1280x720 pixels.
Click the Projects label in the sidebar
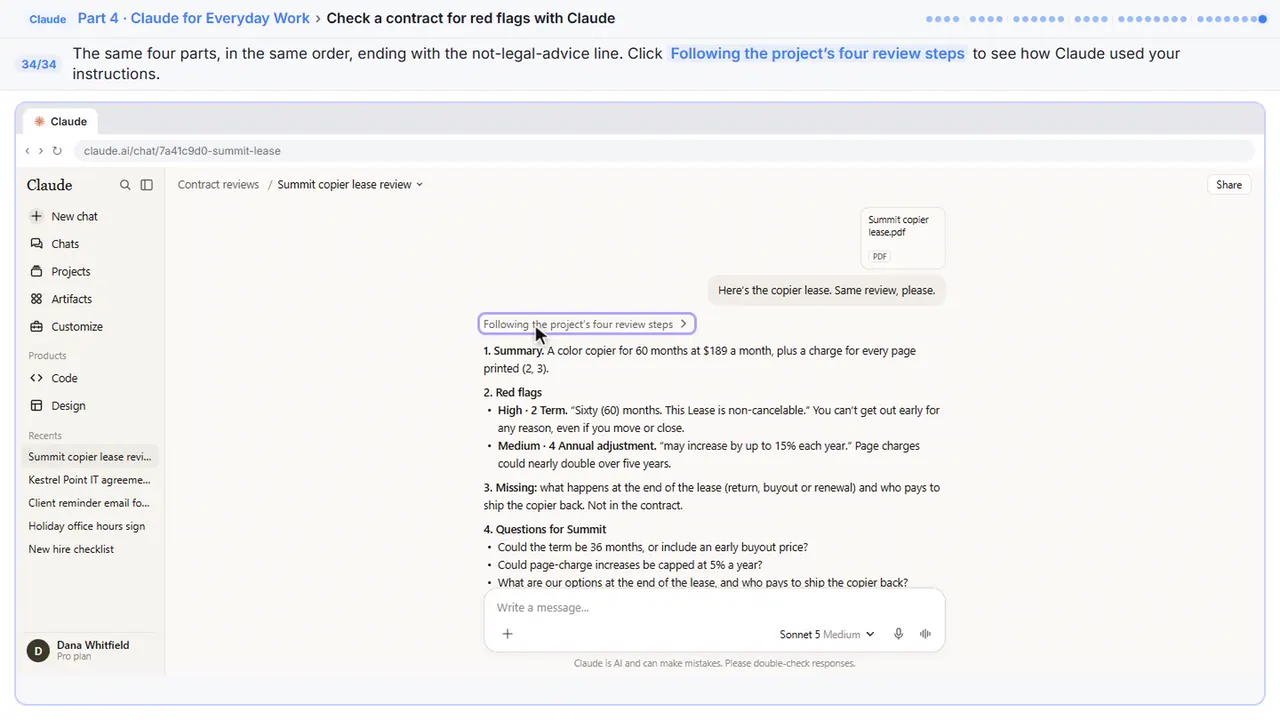click(x=71, y=271)
